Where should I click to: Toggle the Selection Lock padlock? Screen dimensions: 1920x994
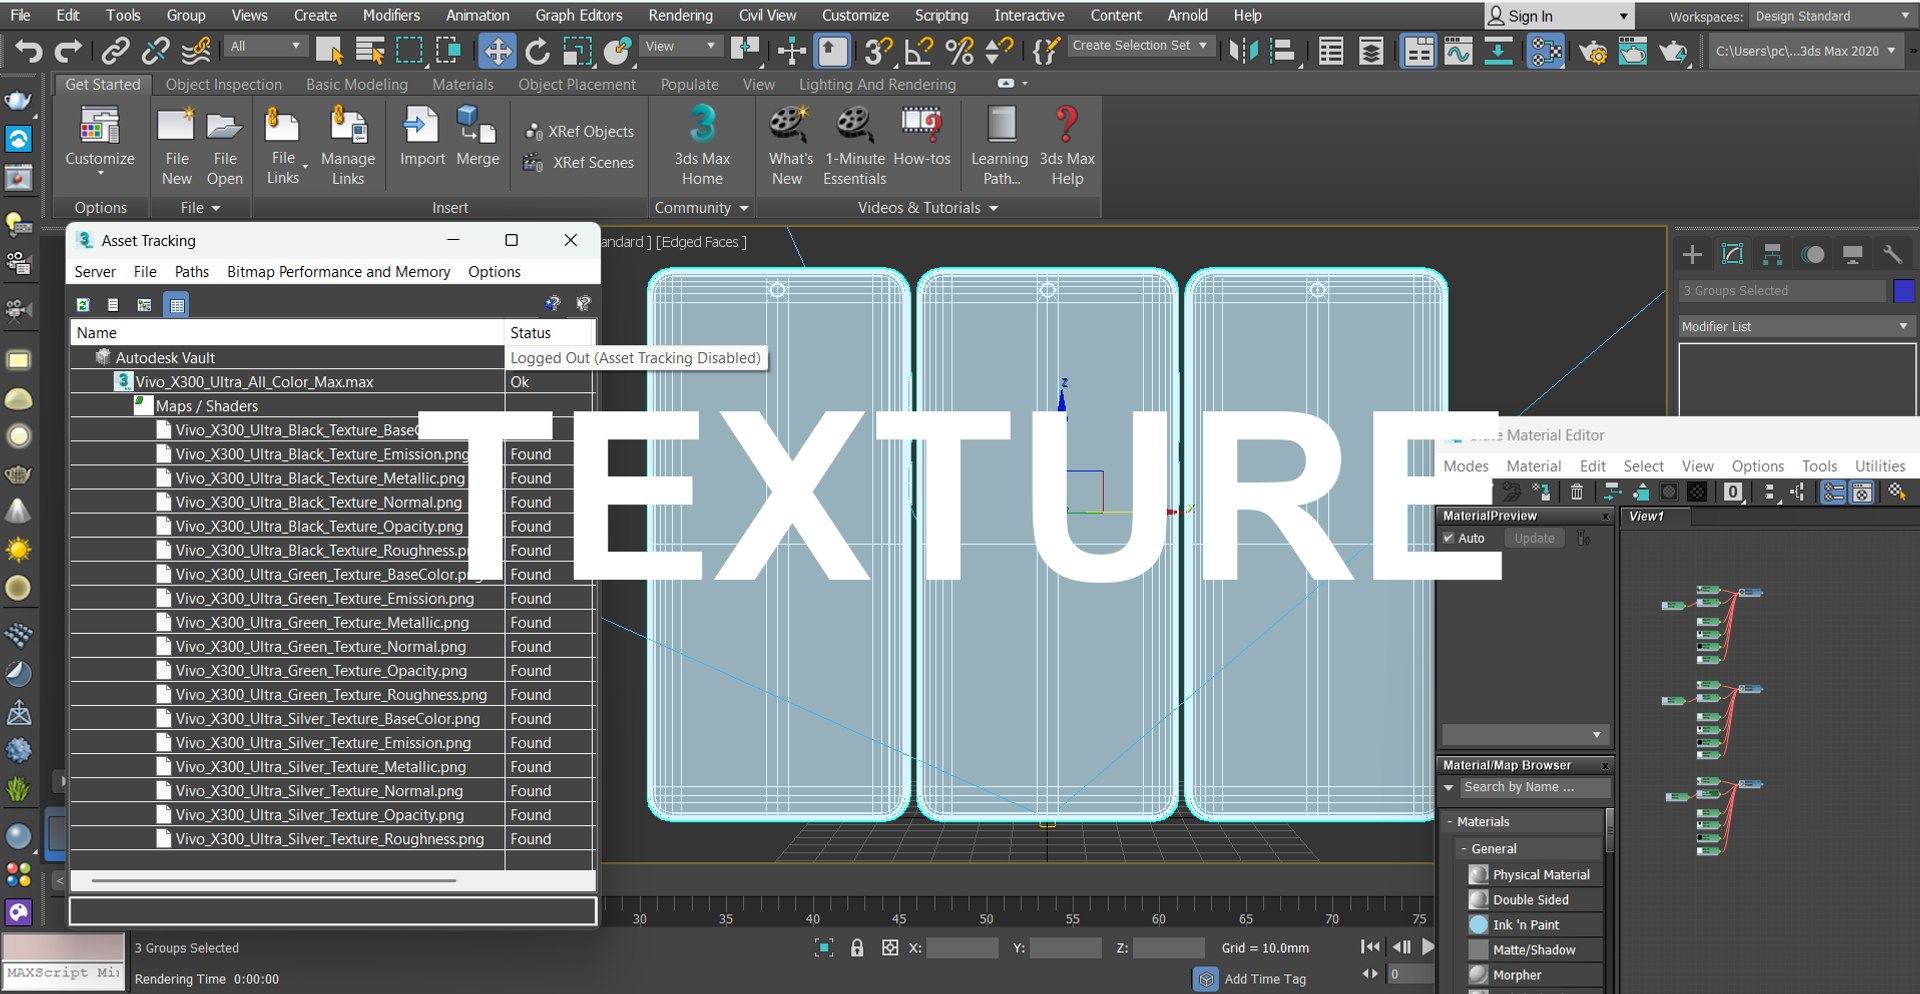857,948
